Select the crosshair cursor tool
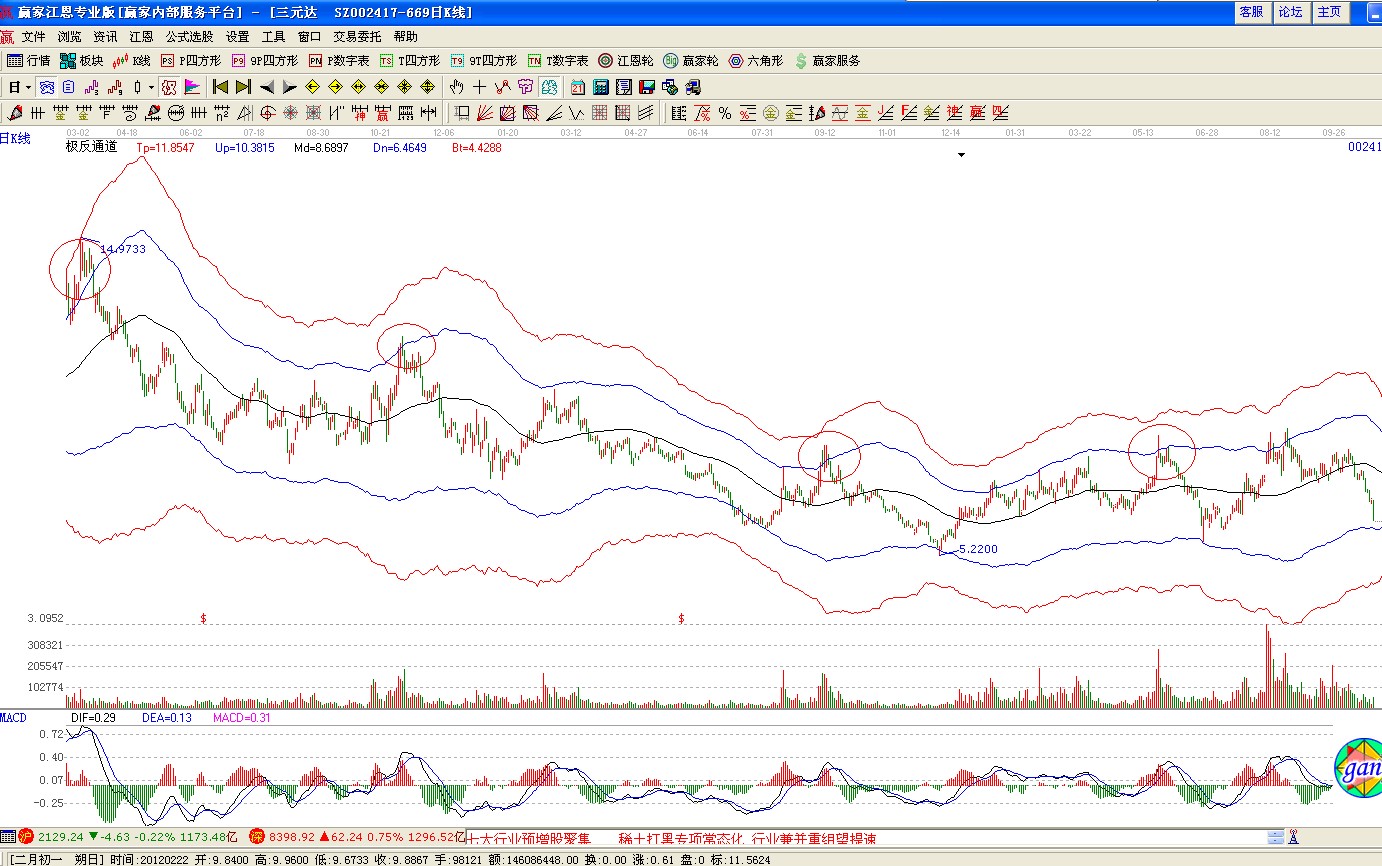Screen dimensions: 1382x866 [480, 87]
